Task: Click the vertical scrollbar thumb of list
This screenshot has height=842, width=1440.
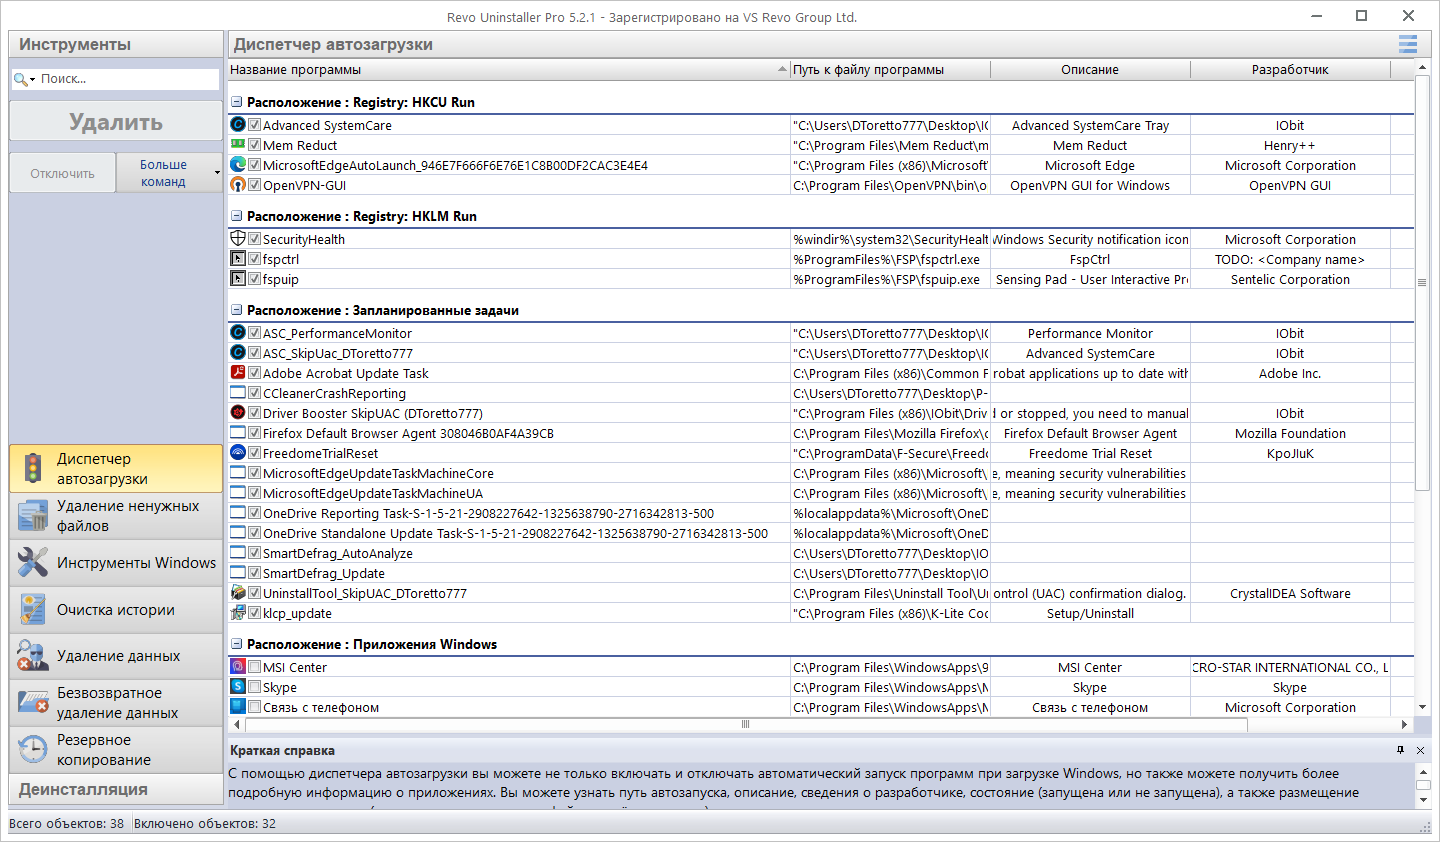Action: click(x=1422, y=283)
